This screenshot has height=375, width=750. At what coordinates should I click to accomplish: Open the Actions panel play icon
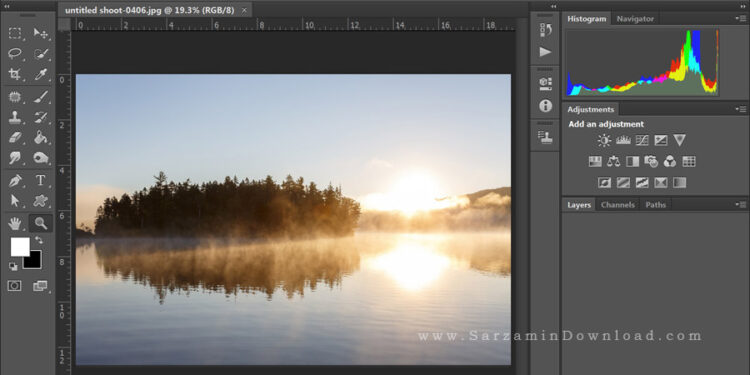pyautogui.click(x=545, y=52)
